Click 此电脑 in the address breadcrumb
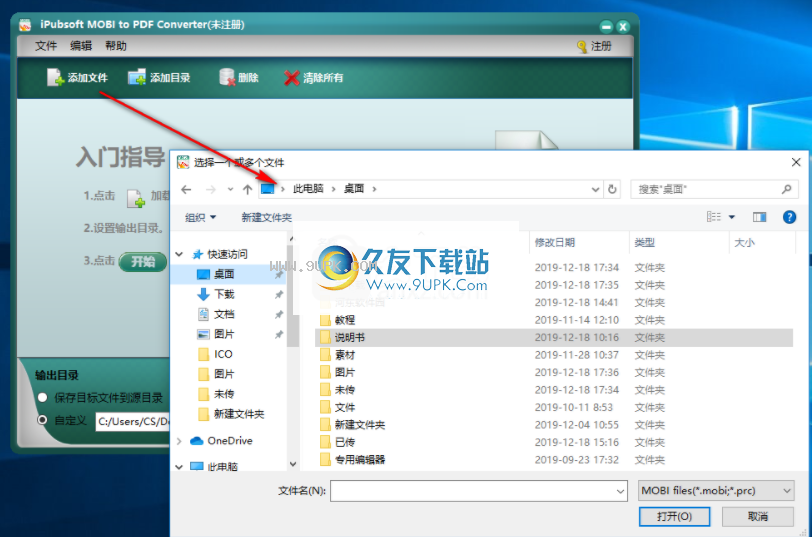Image resolution: width=812 pixels, height=537 pixels. pos(308,189)
